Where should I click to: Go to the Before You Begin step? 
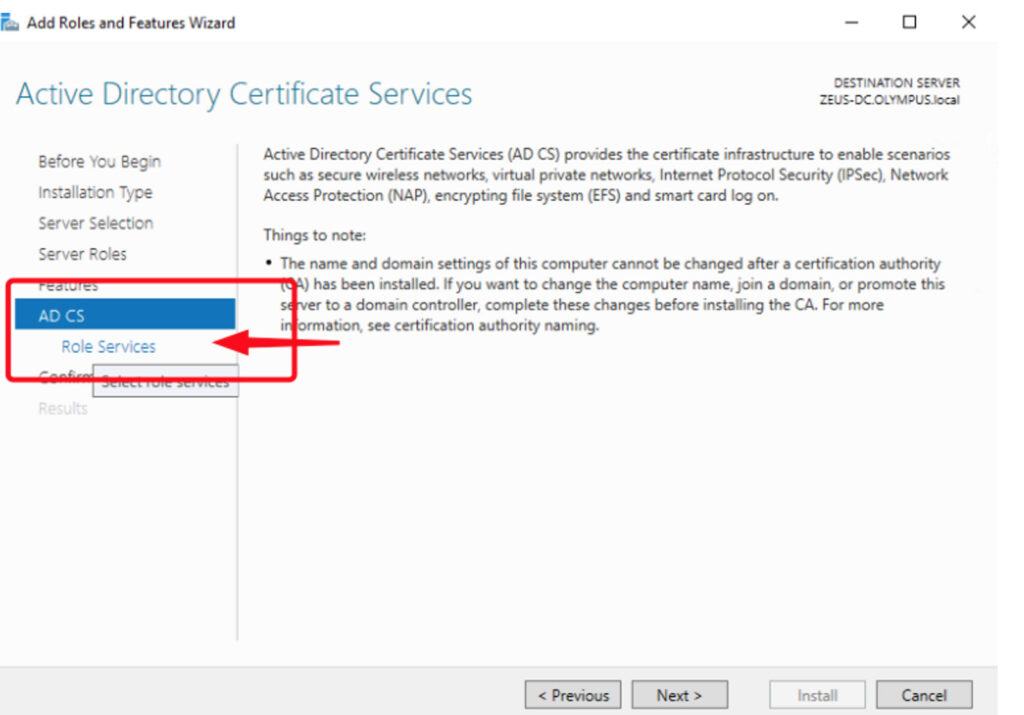pos(99,161)
